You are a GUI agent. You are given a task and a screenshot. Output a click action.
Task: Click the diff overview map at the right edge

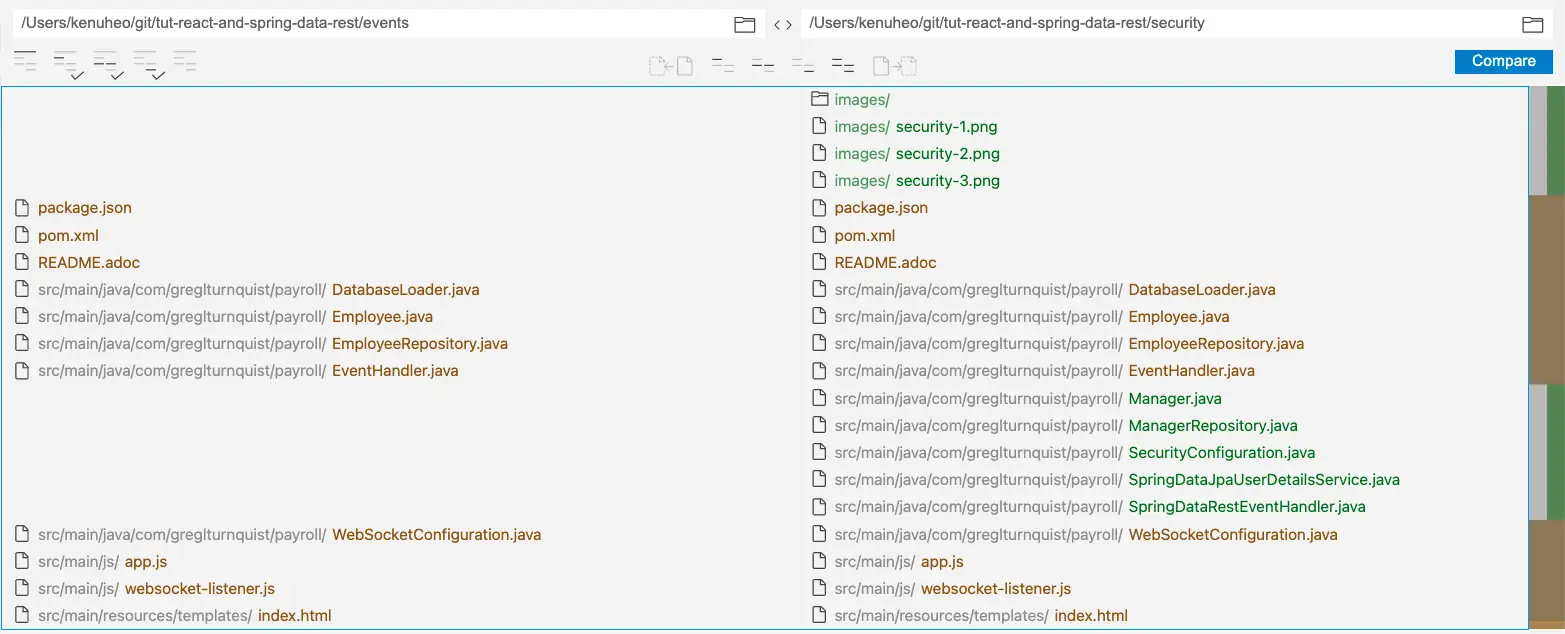click(x=1547, y=357)
